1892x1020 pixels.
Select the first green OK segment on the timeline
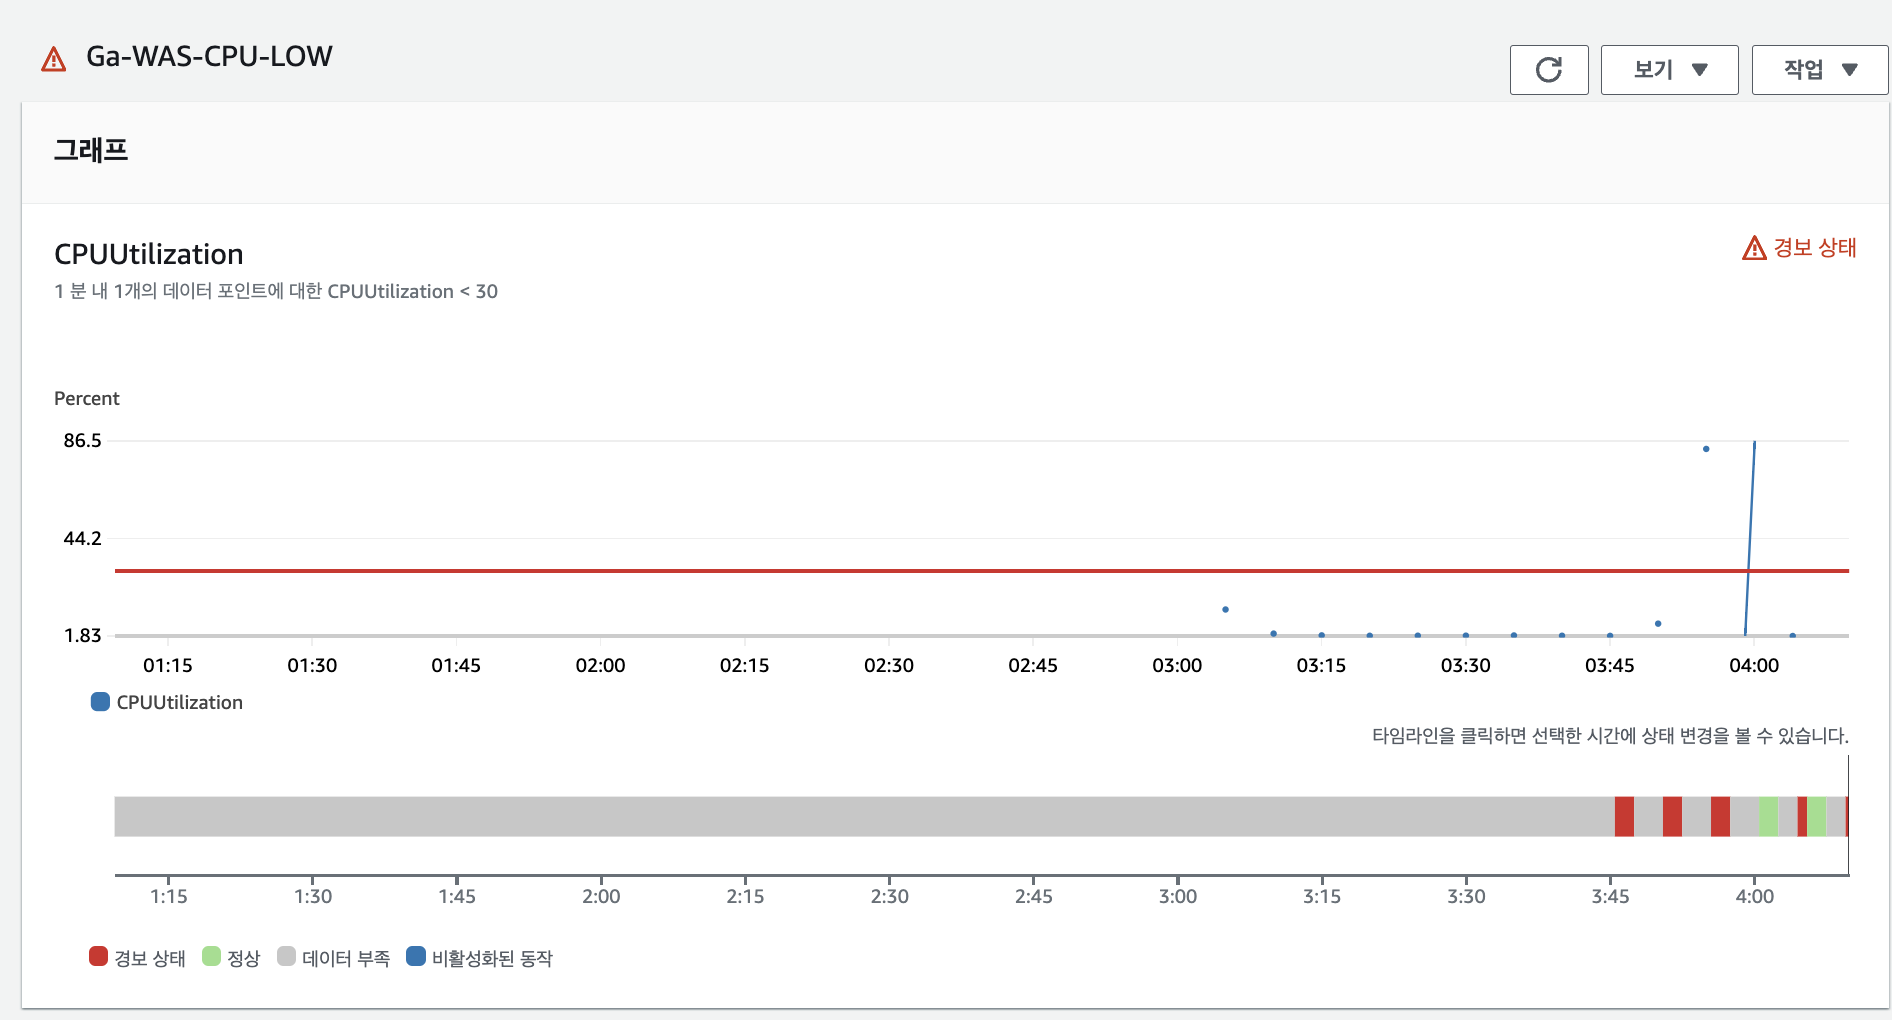(1768, 816)
